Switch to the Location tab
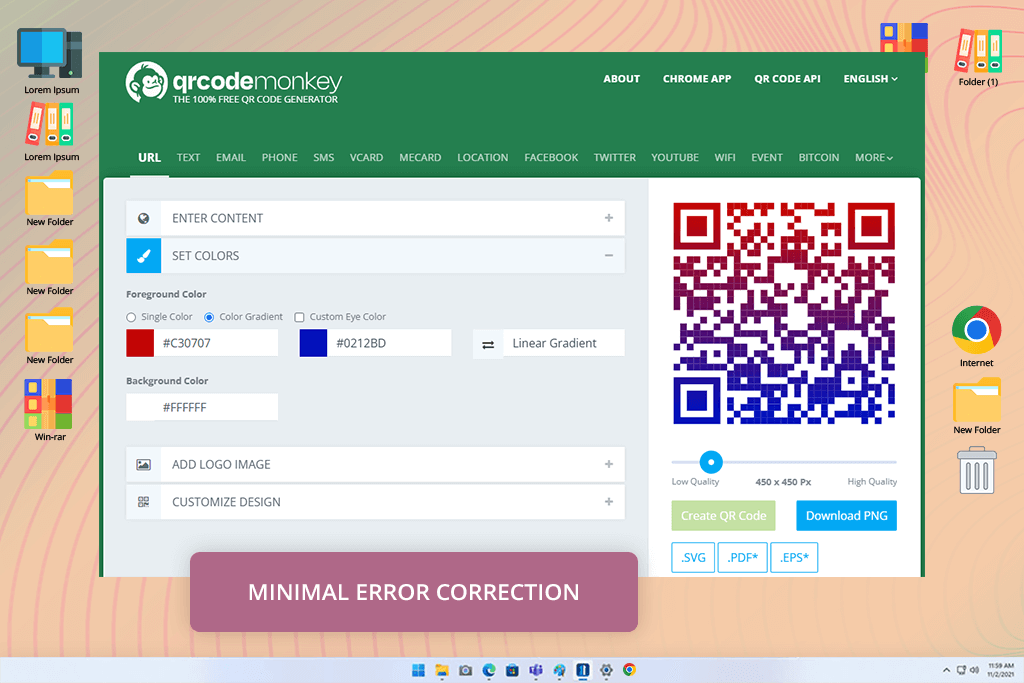The height and width of the screenshot is (683, 1024). point(483,157)
